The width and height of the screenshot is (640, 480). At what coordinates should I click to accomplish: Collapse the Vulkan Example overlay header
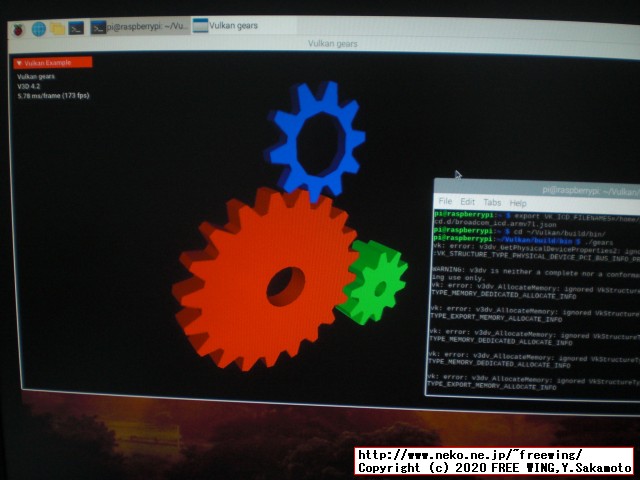[x=52, y=63]
